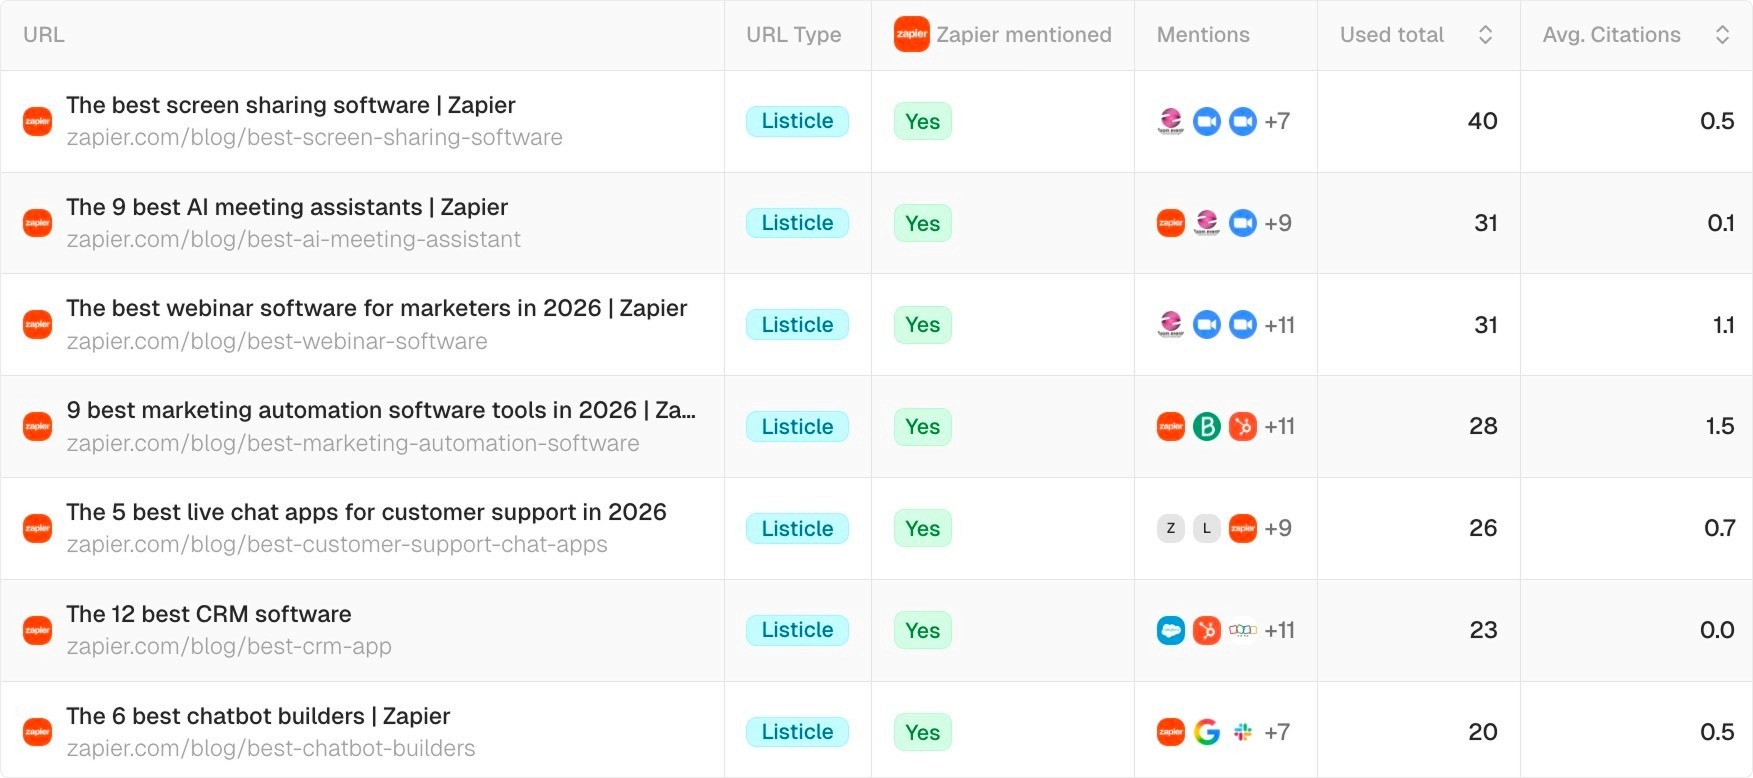Screen dimensions: 1753x778
Task: Click the L avatar in the live chat row
Action: click(1207, 528)
